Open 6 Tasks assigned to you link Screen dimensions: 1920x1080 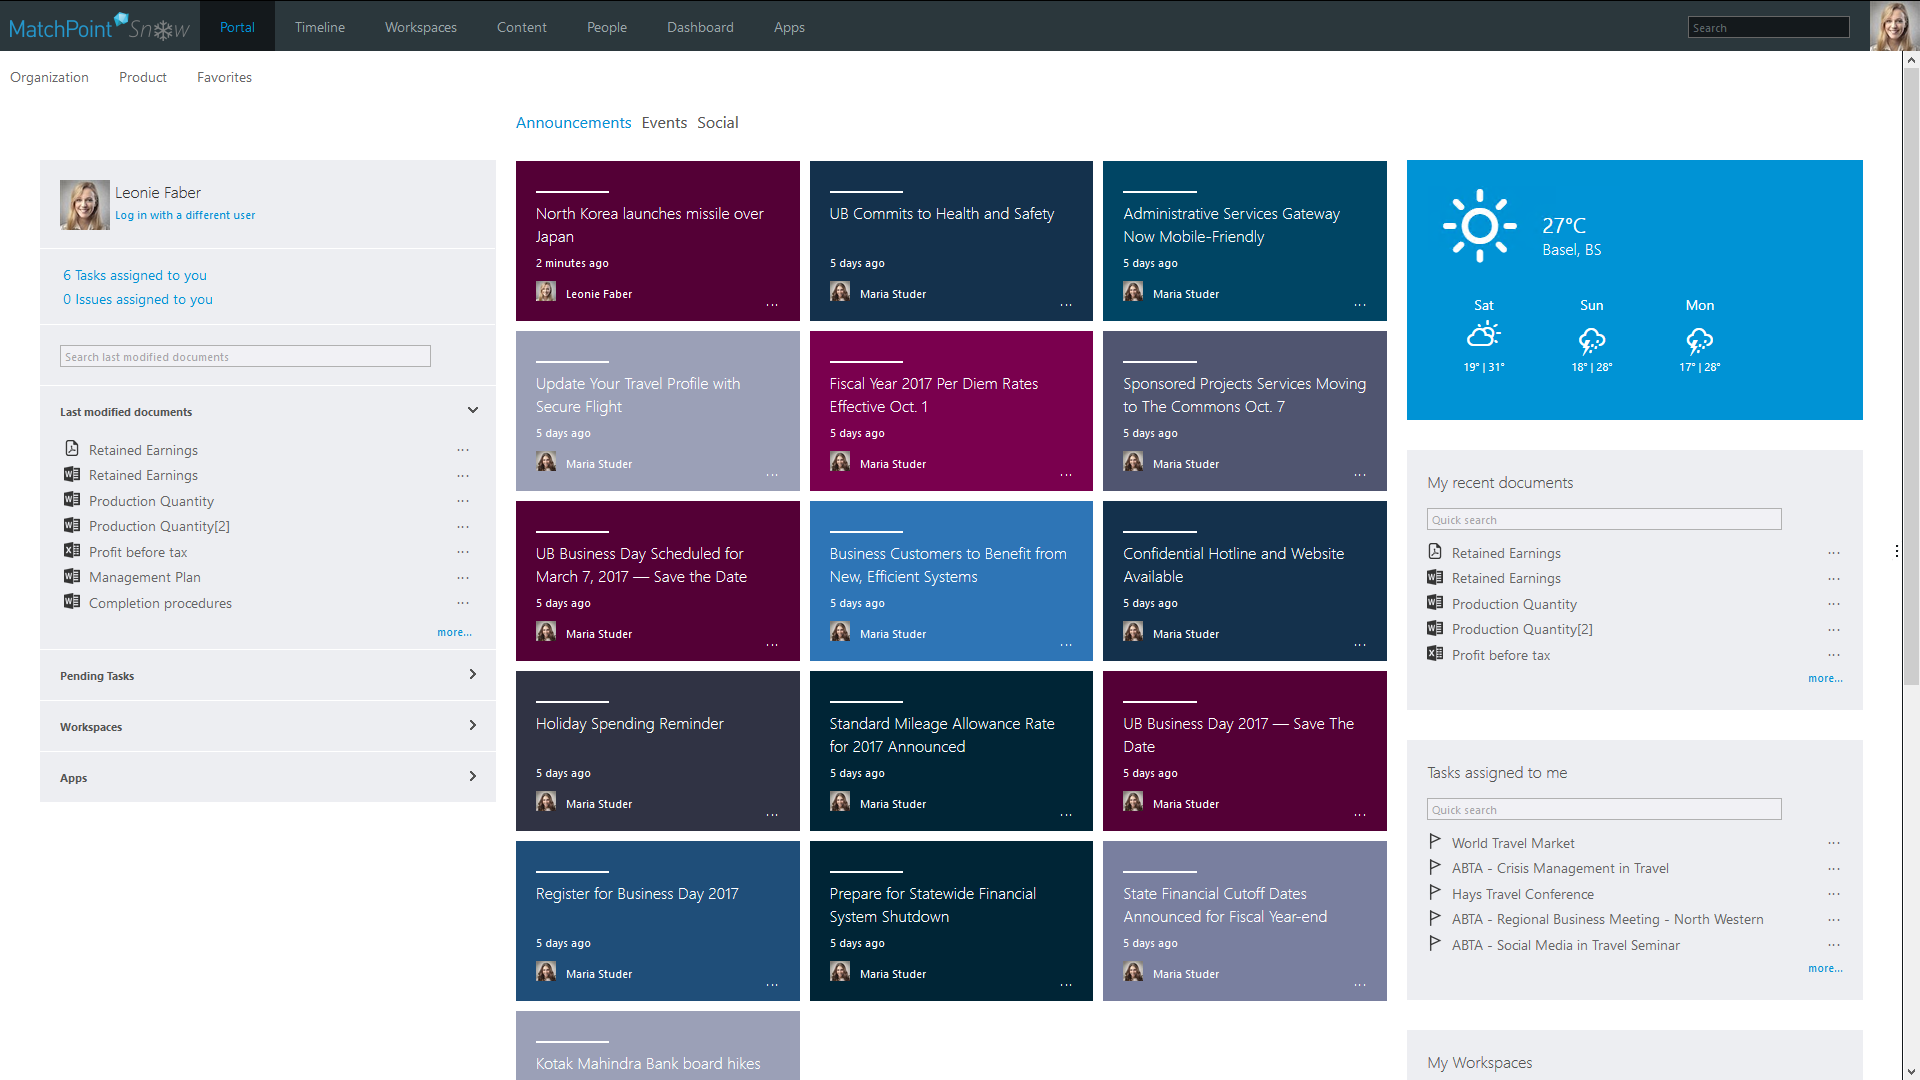tap(135, 275)
